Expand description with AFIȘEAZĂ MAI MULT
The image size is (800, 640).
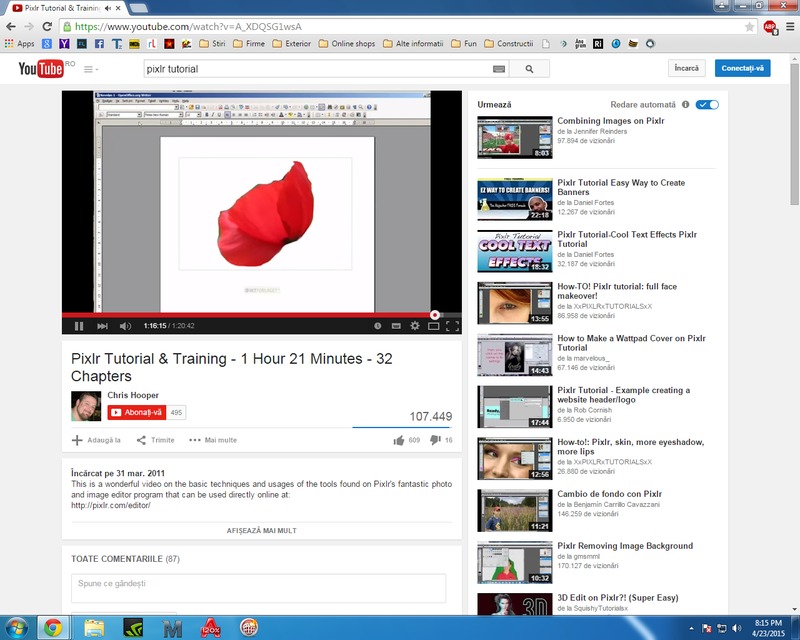coord(262,531)
